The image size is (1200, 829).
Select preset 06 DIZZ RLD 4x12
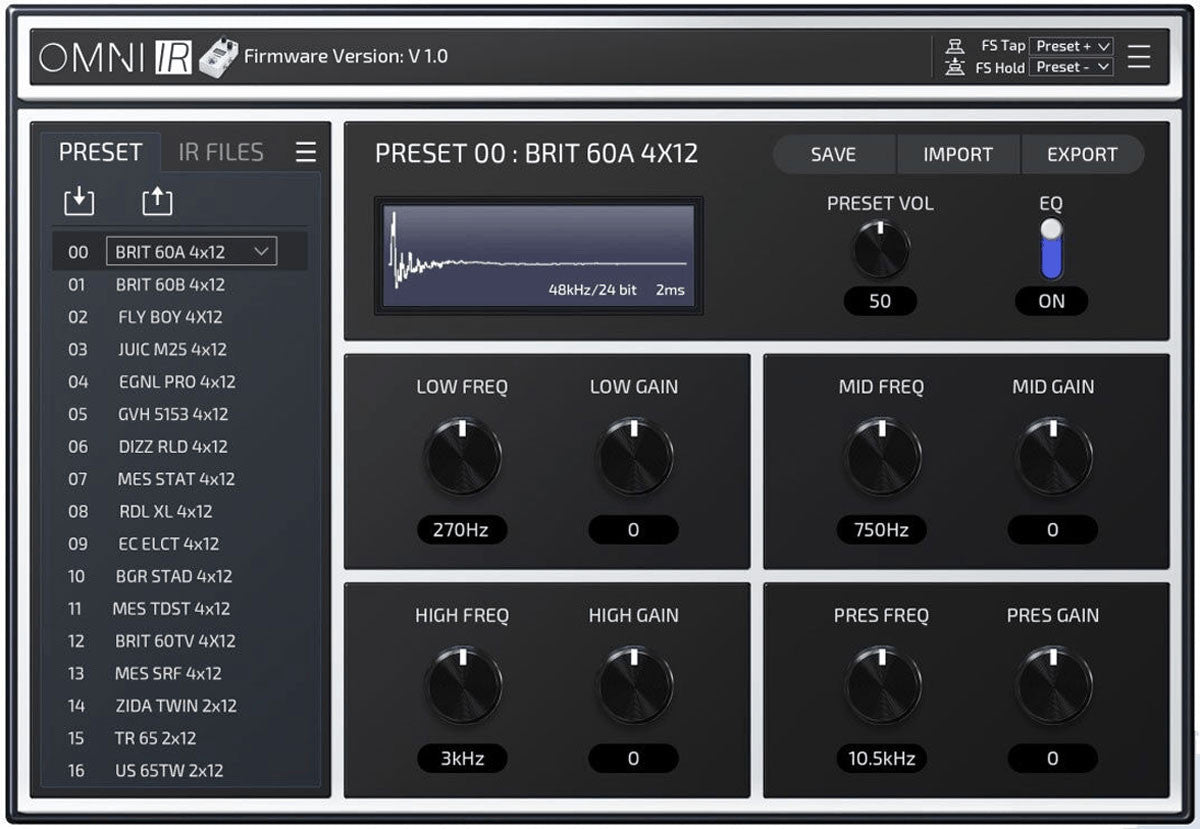180,447
